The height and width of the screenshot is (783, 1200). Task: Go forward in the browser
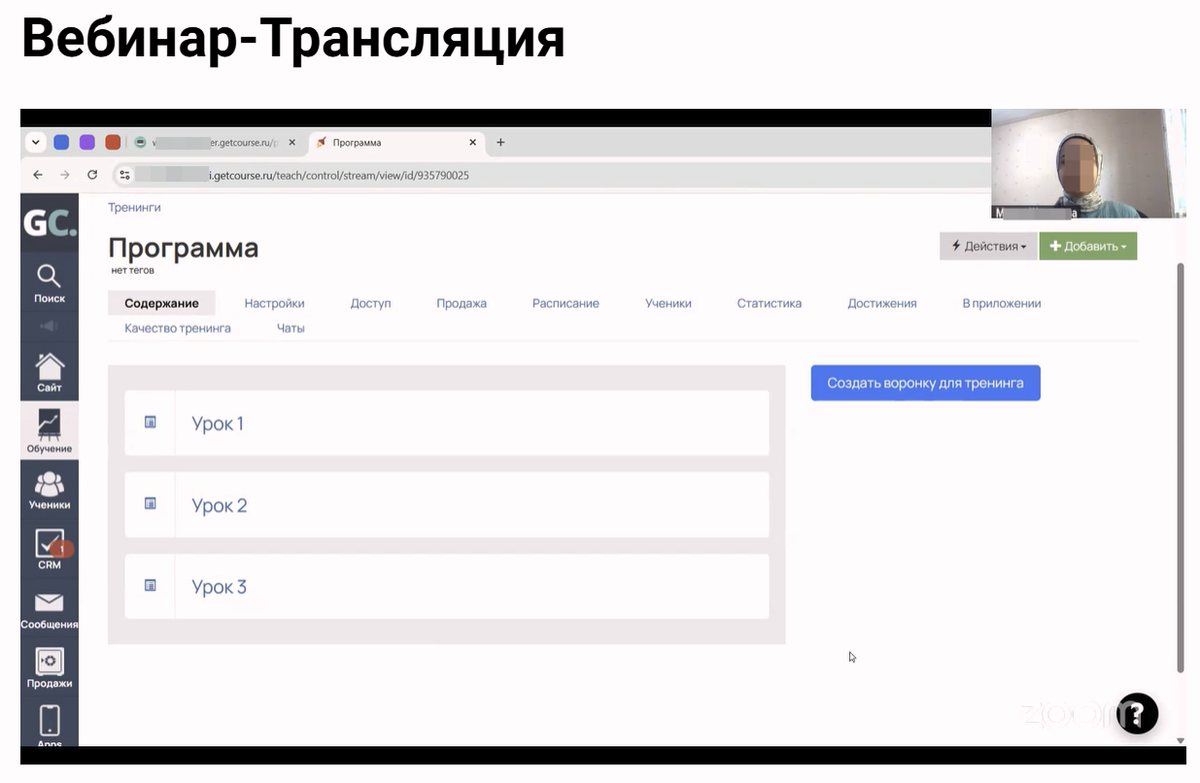click(65, 174)
